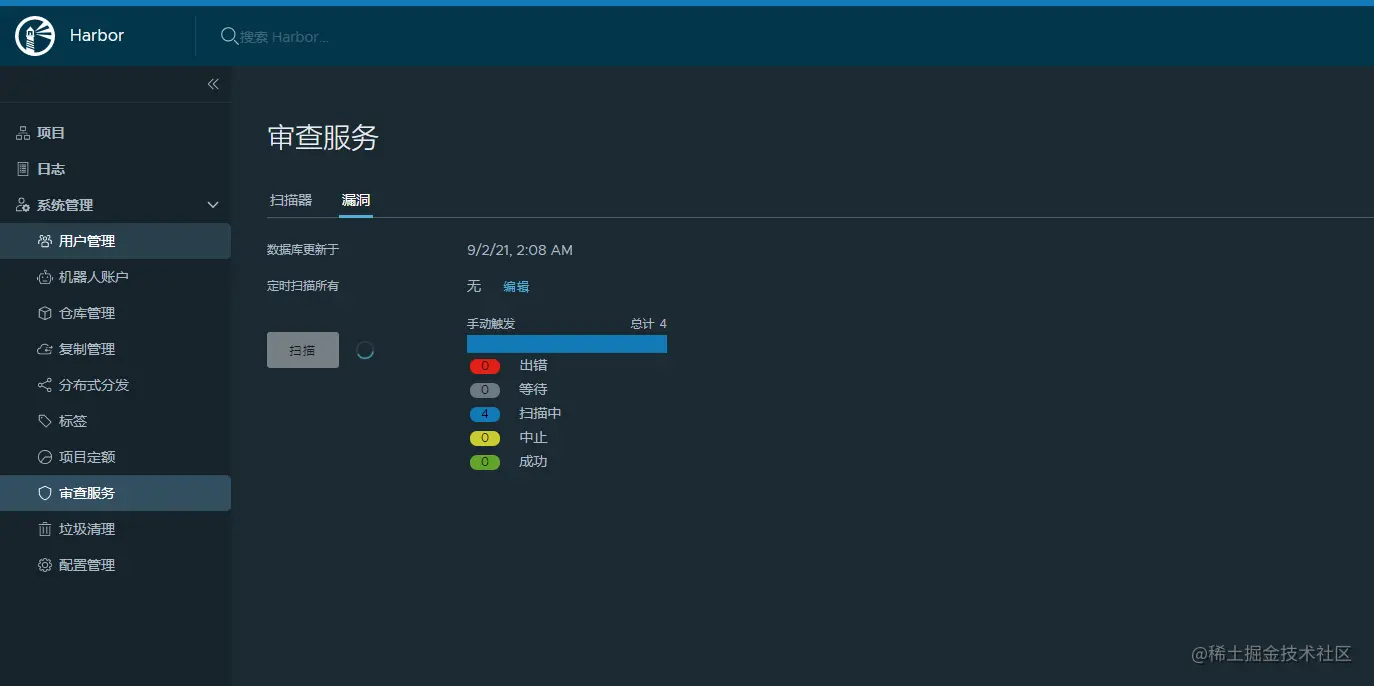1374x686 pixels.
Task: Click the 成功 status label
Action: [533, 461]
